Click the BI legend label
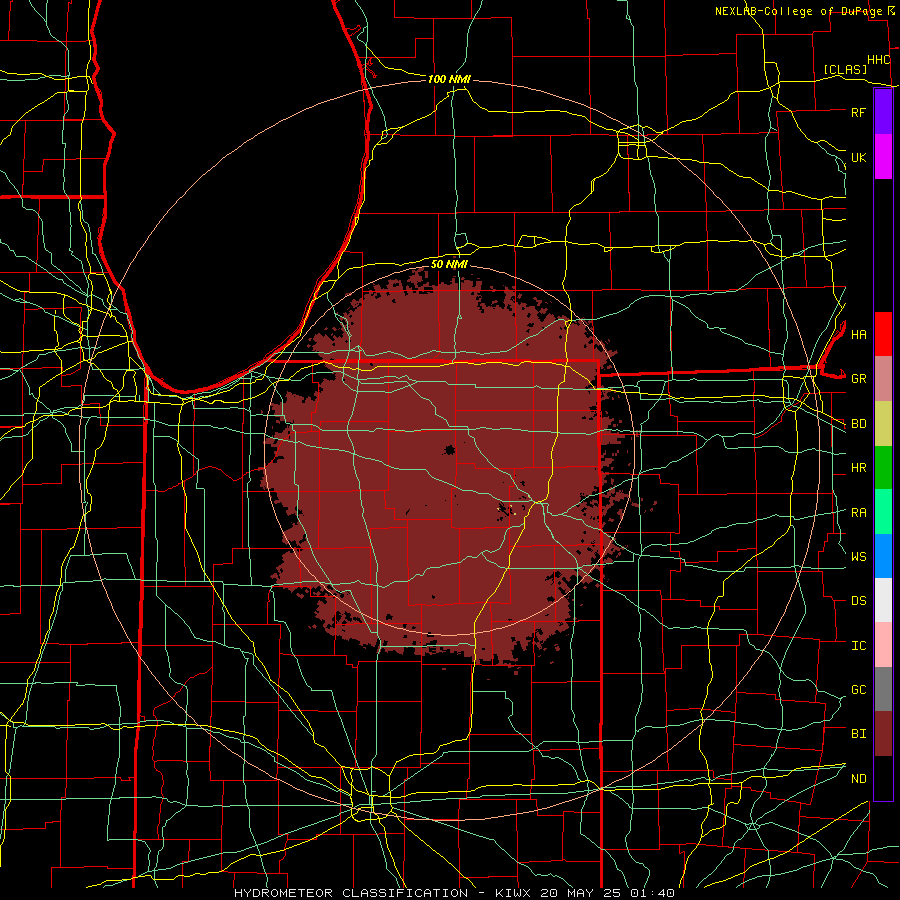The image size is (900, 900). 858,734
